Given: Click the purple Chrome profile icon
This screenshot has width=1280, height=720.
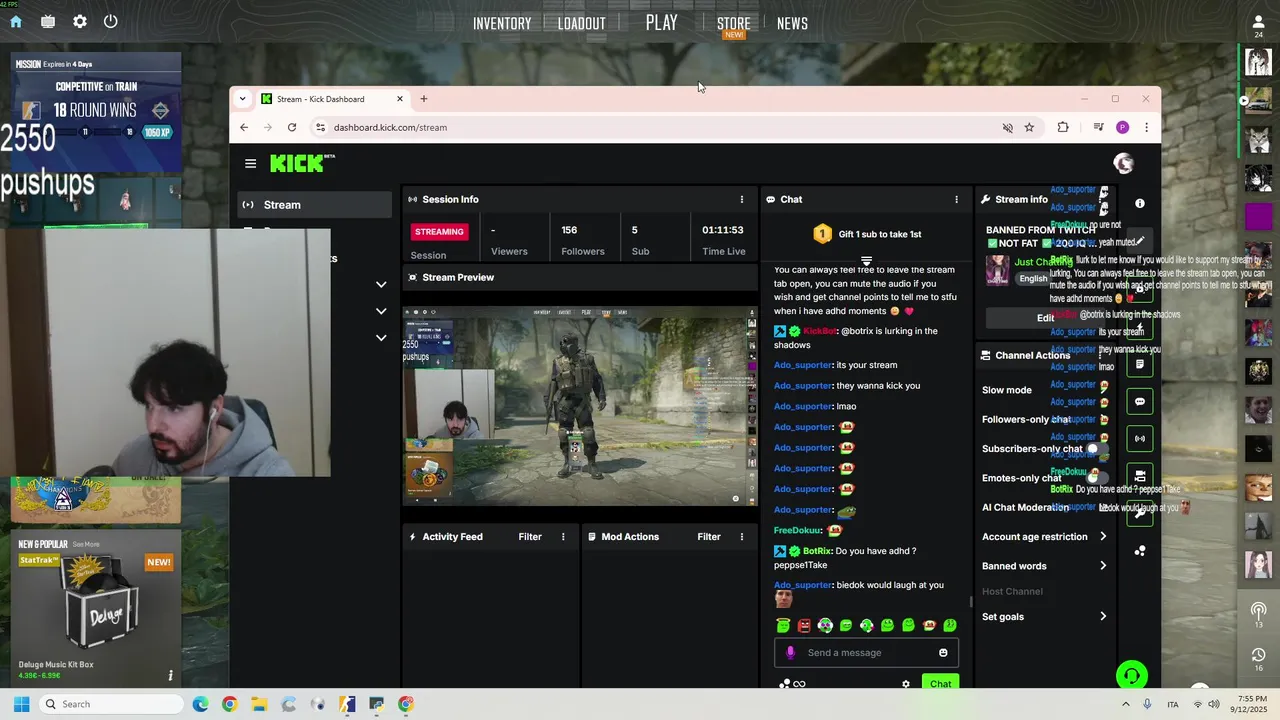Looking at the screenshot, I should click(x=1122, y=127).
